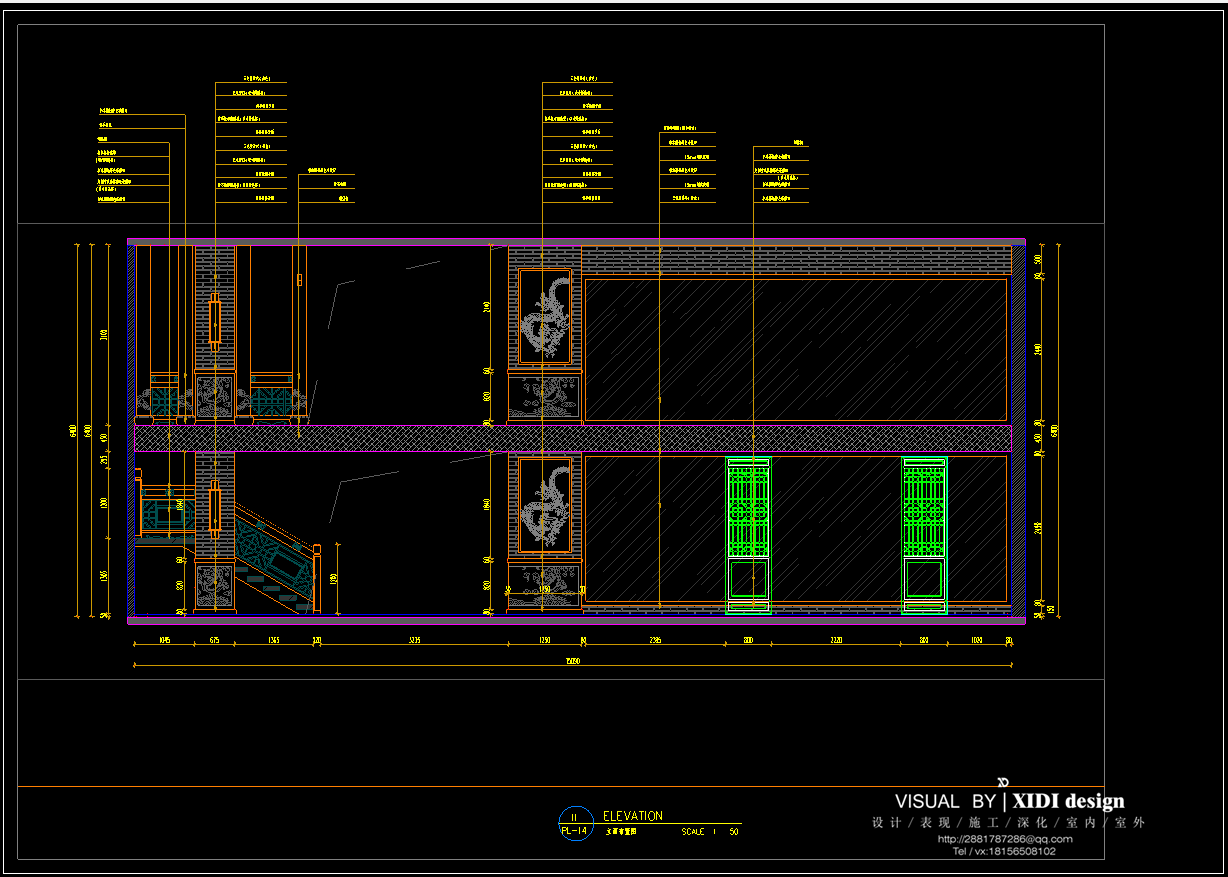Pick the right green lattice screen door
The height and width of the screenshot is (877, 1228).
click(x=924, y=533)
